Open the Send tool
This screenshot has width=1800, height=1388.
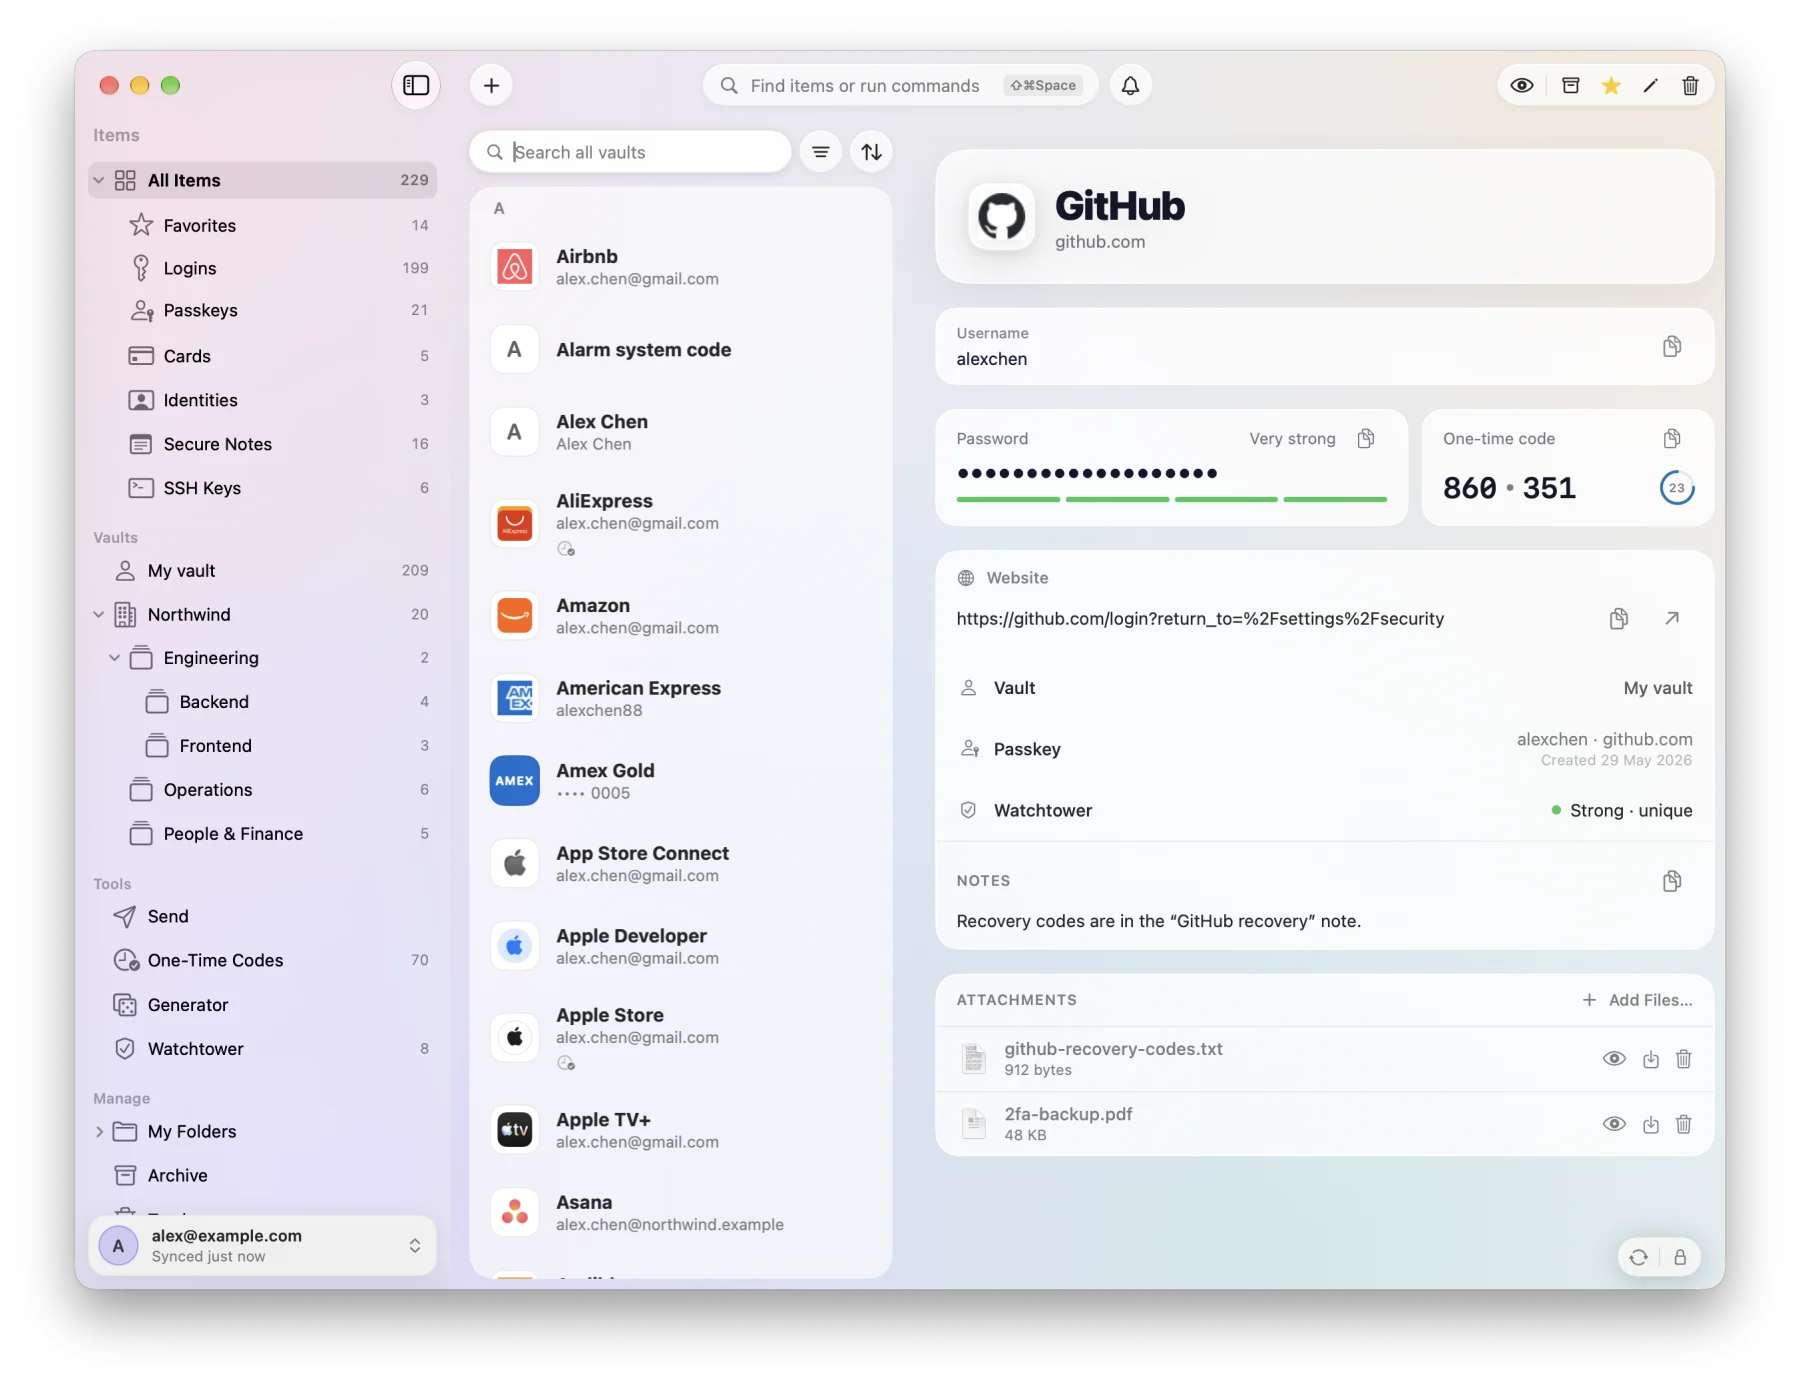click(263, 917)
